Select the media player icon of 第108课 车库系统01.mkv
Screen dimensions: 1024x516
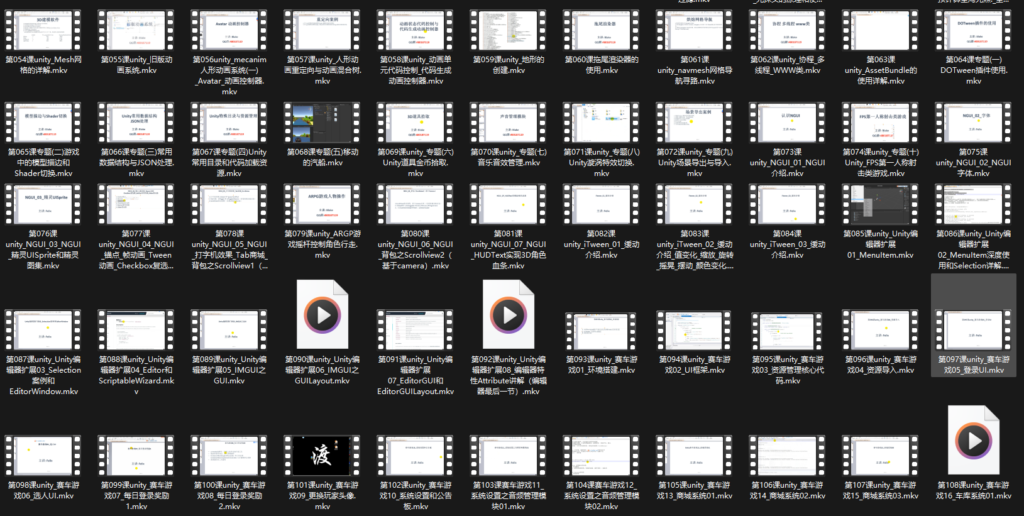coord(973,440)
